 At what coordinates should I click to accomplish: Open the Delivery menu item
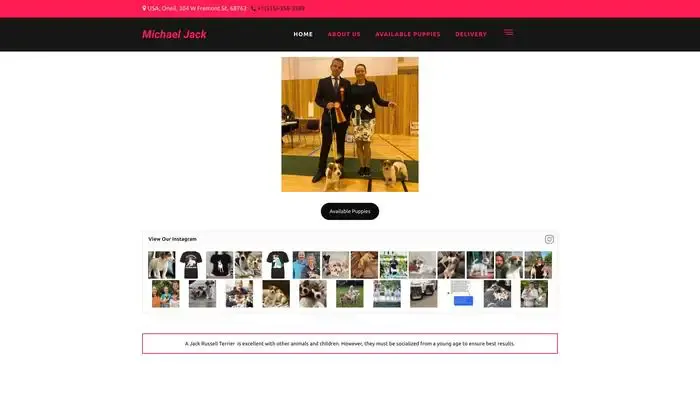[471, 34]
